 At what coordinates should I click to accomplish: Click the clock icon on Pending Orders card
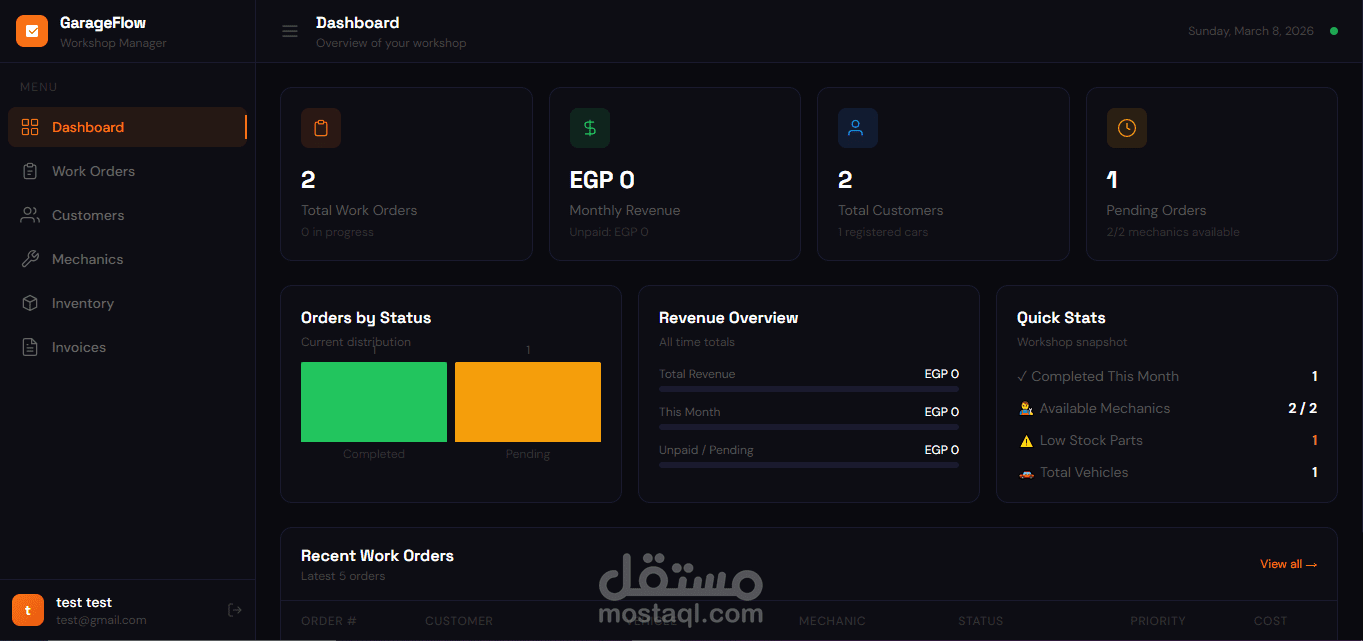coord(1126,127)
